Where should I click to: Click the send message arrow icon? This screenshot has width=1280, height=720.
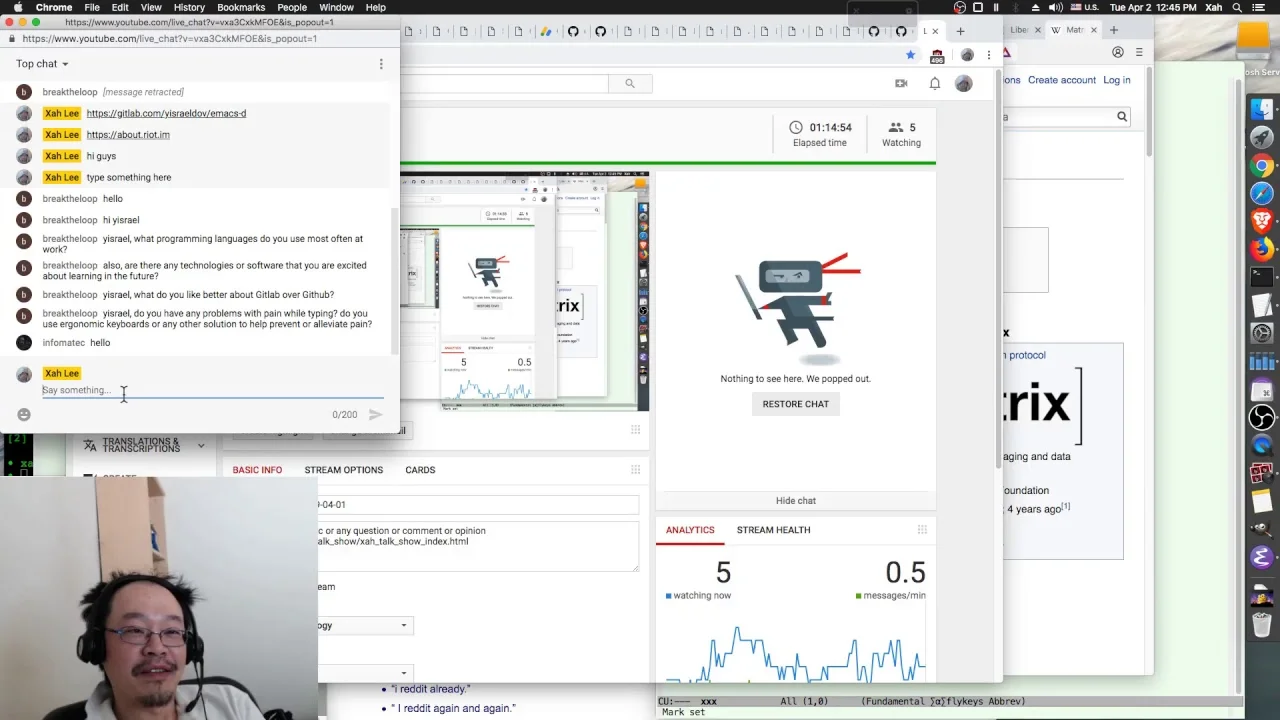(x=375, y=414)
